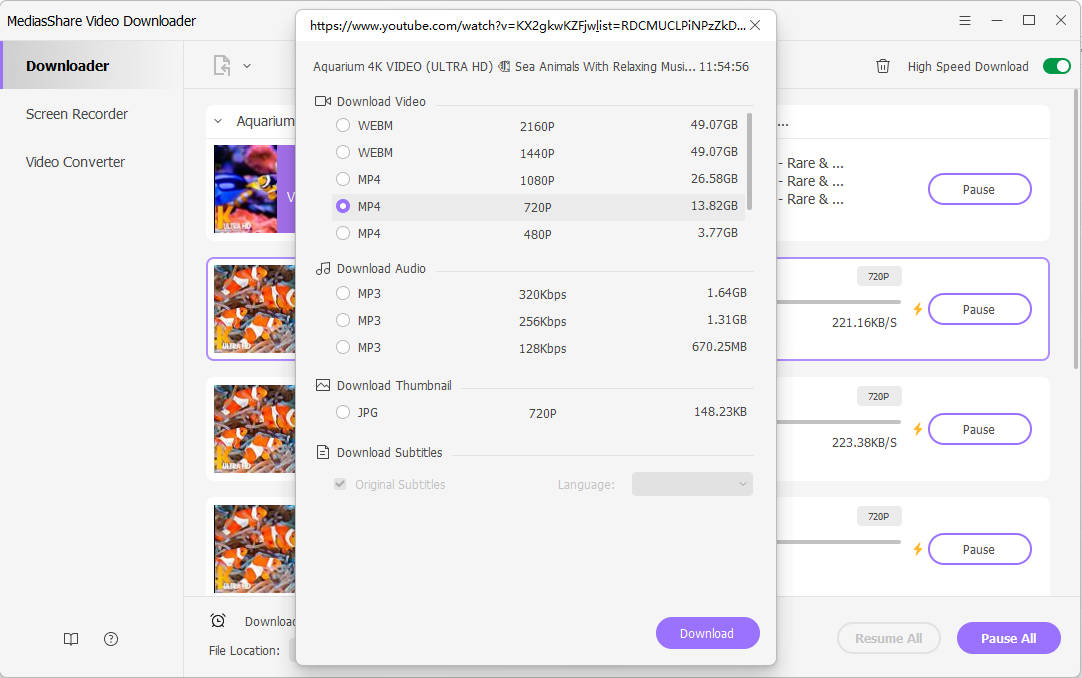Viewport: 1082px width, 678px height.
Task: Click the trash delete icon
Action: [x=883, y=66]
